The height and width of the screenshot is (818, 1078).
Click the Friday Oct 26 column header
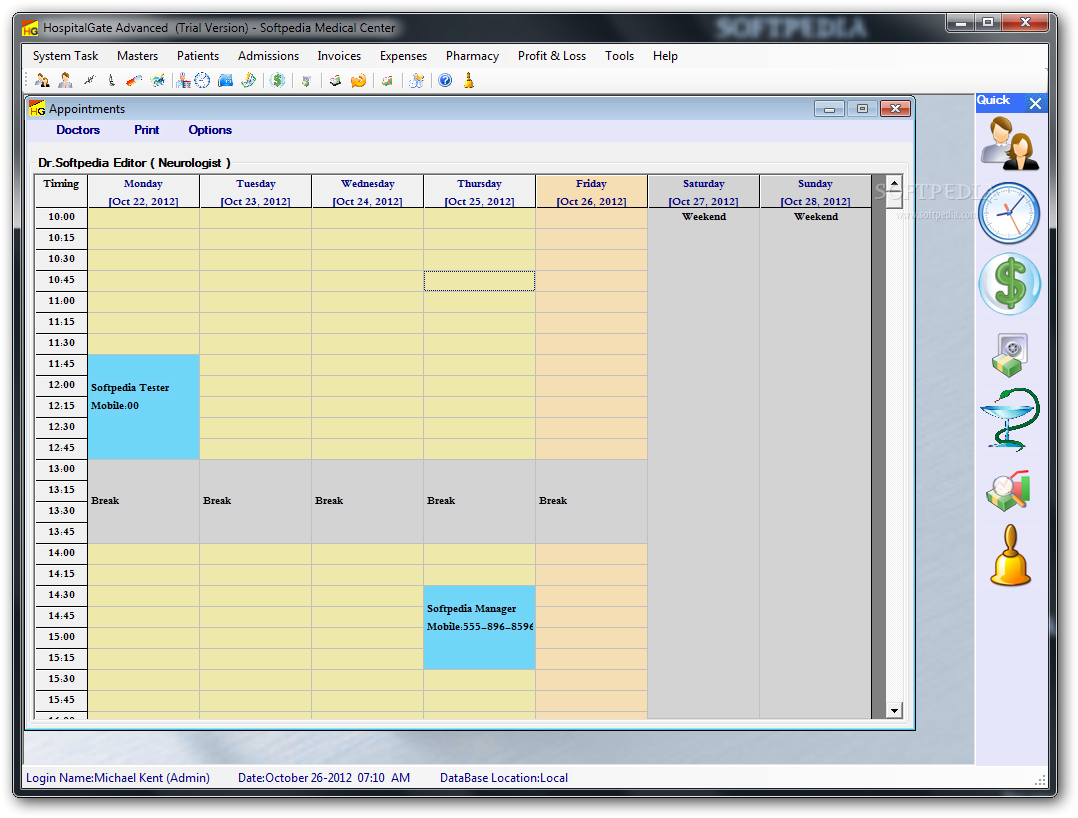pos(591,192)
